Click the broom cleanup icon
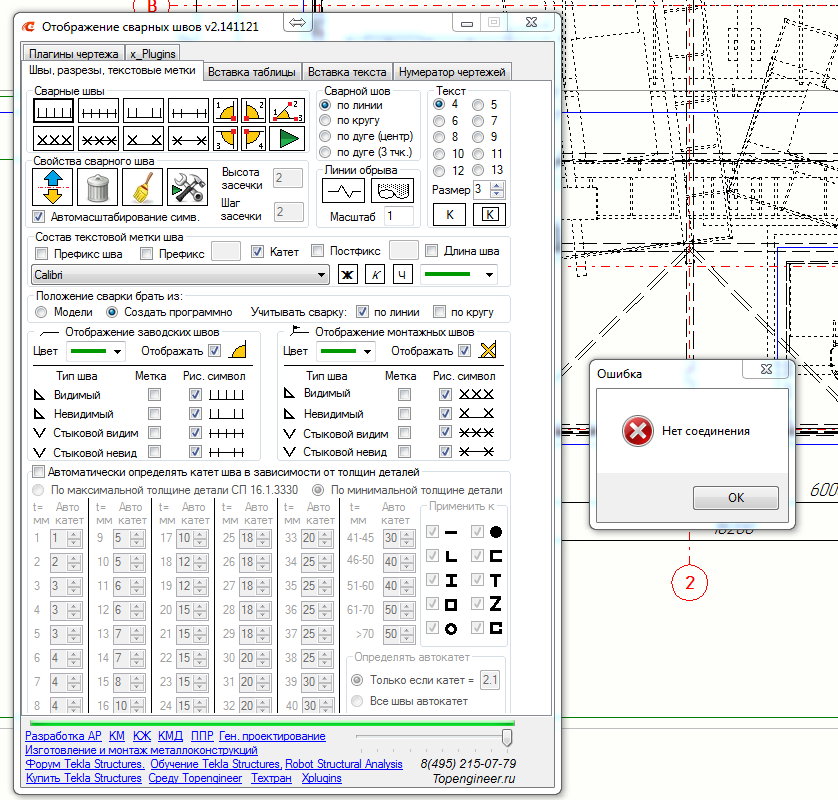The height and width of the screenshot is (800, 838). [142, 187]
